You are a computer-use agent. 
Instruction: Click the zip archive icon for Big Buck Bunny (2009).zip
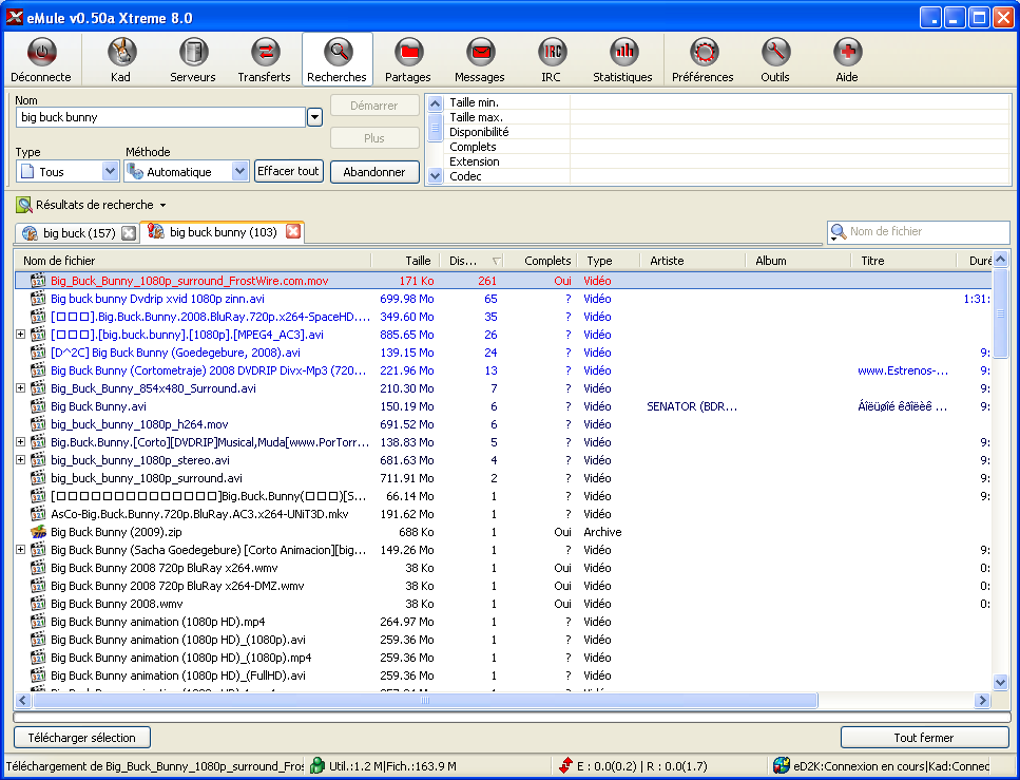(x=38, y=532)
